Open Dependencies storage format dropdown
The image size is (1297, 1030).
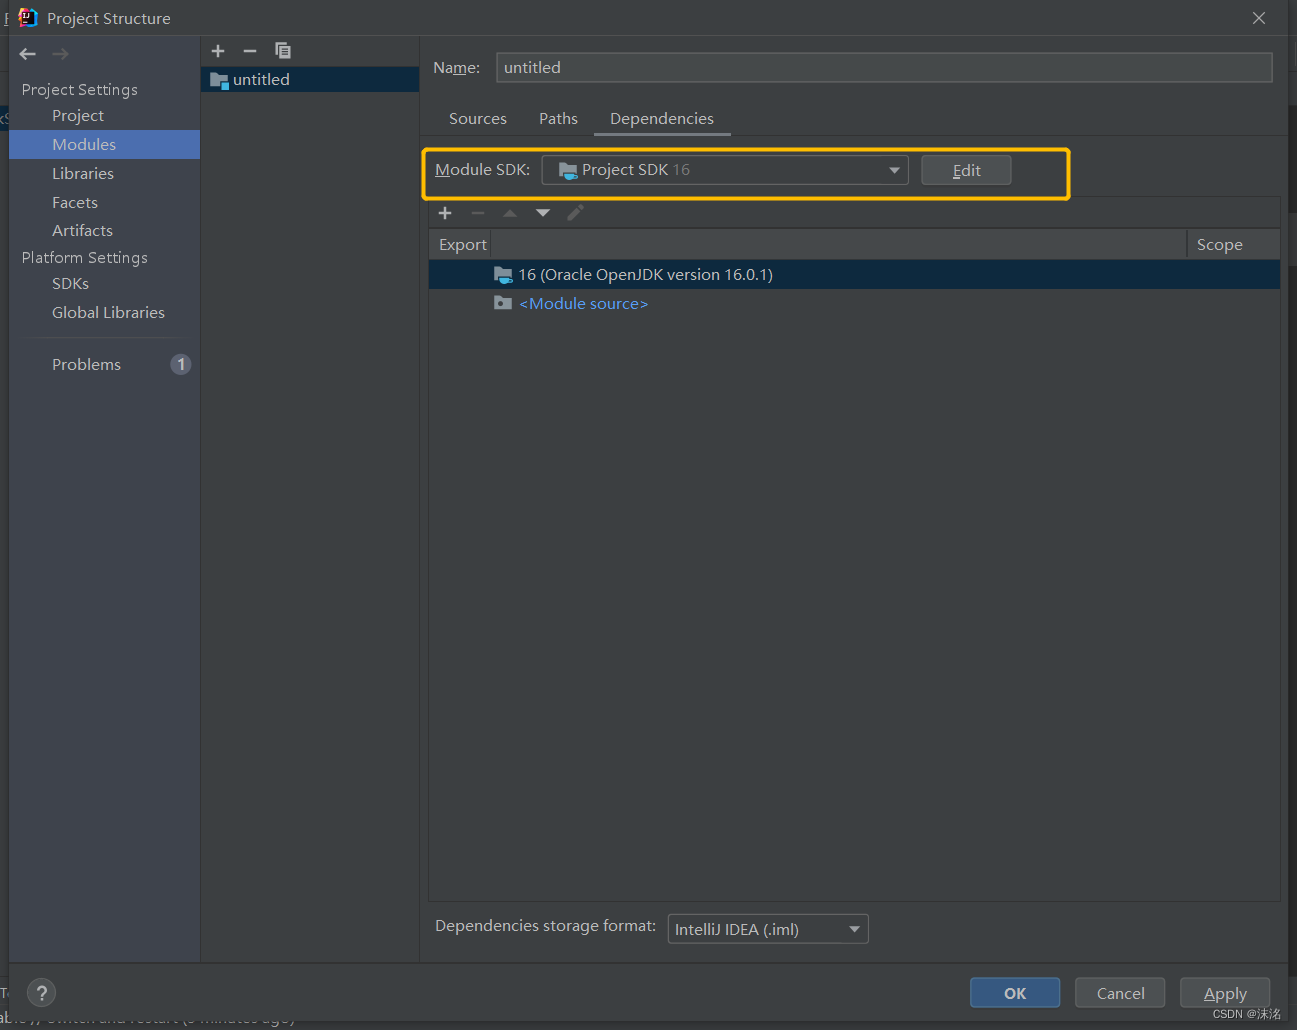point(768,929)
